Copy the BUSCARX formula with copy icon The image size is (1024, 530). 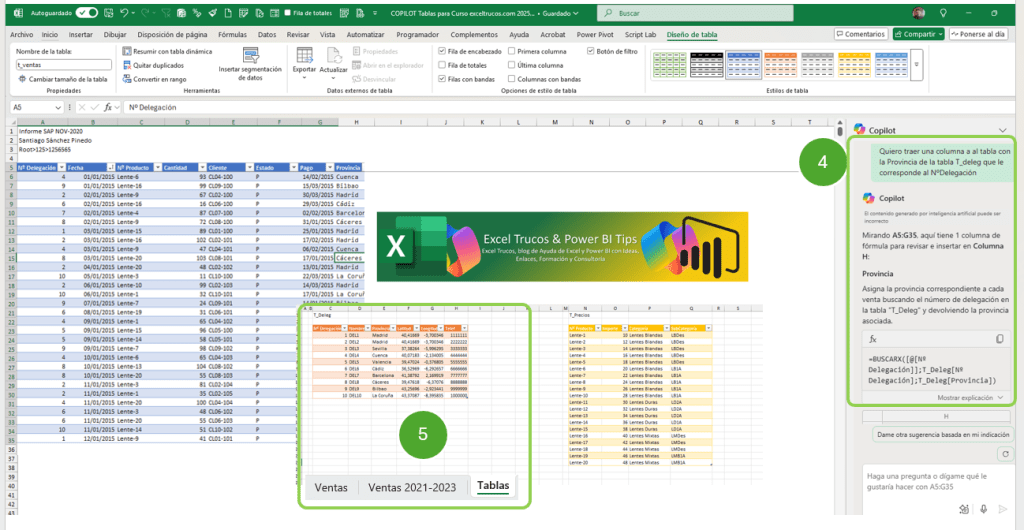click(x=1000, y=340)
